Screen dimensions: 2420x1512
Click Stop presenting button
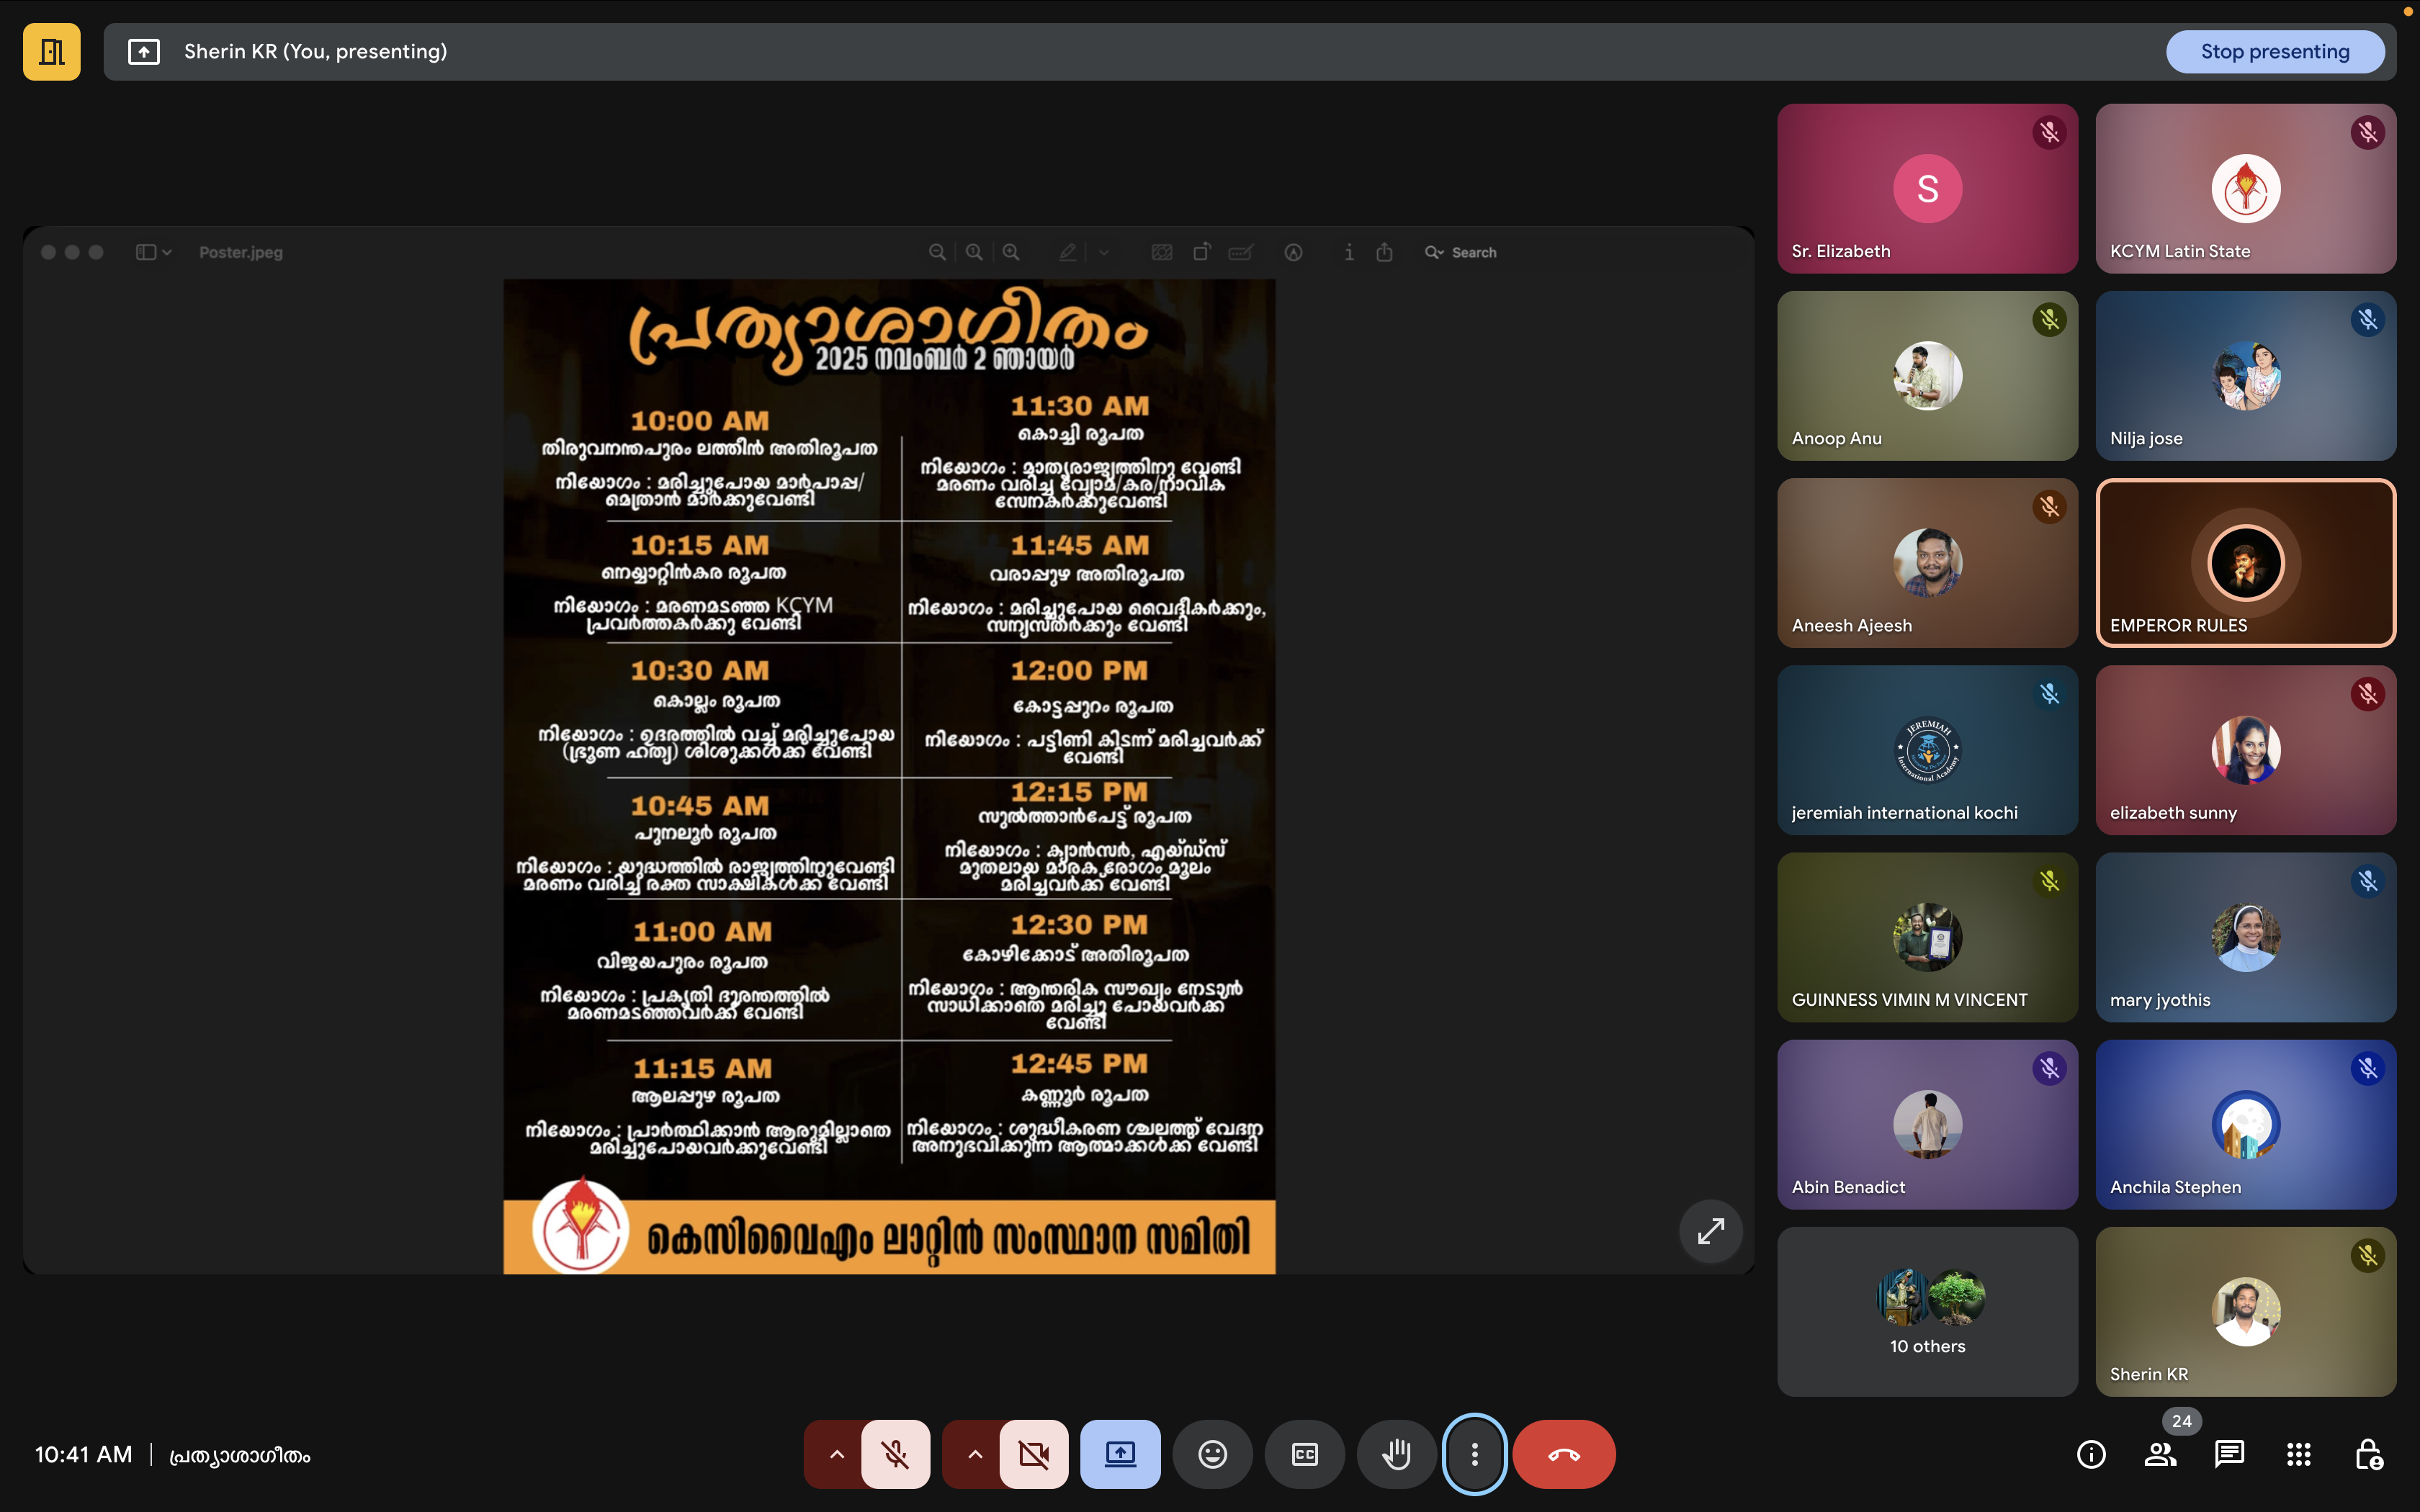2274,51
